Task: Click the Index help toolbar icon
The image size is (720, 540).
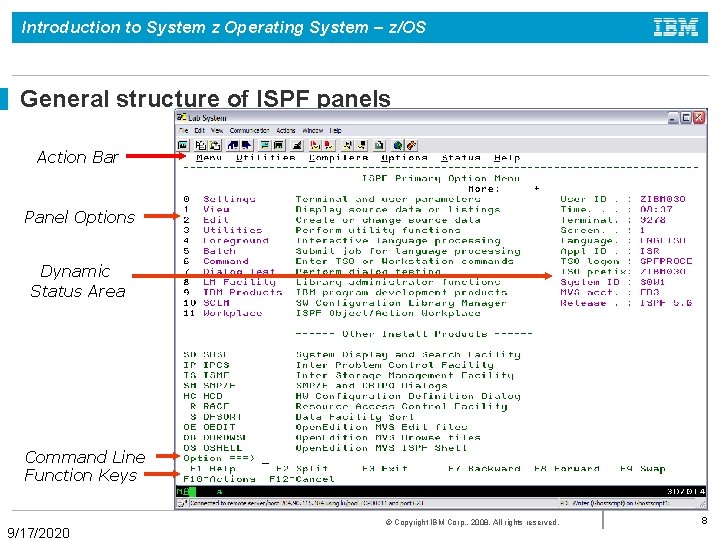Action: pyautogui.click(x=411, y=146)
